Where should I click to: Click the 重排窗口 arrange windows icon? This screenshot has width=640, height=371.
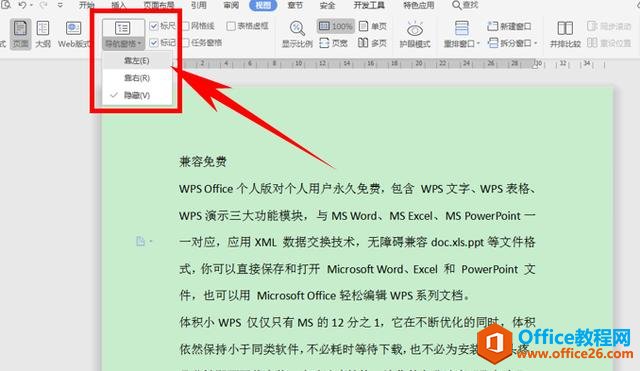click(461, 29)
